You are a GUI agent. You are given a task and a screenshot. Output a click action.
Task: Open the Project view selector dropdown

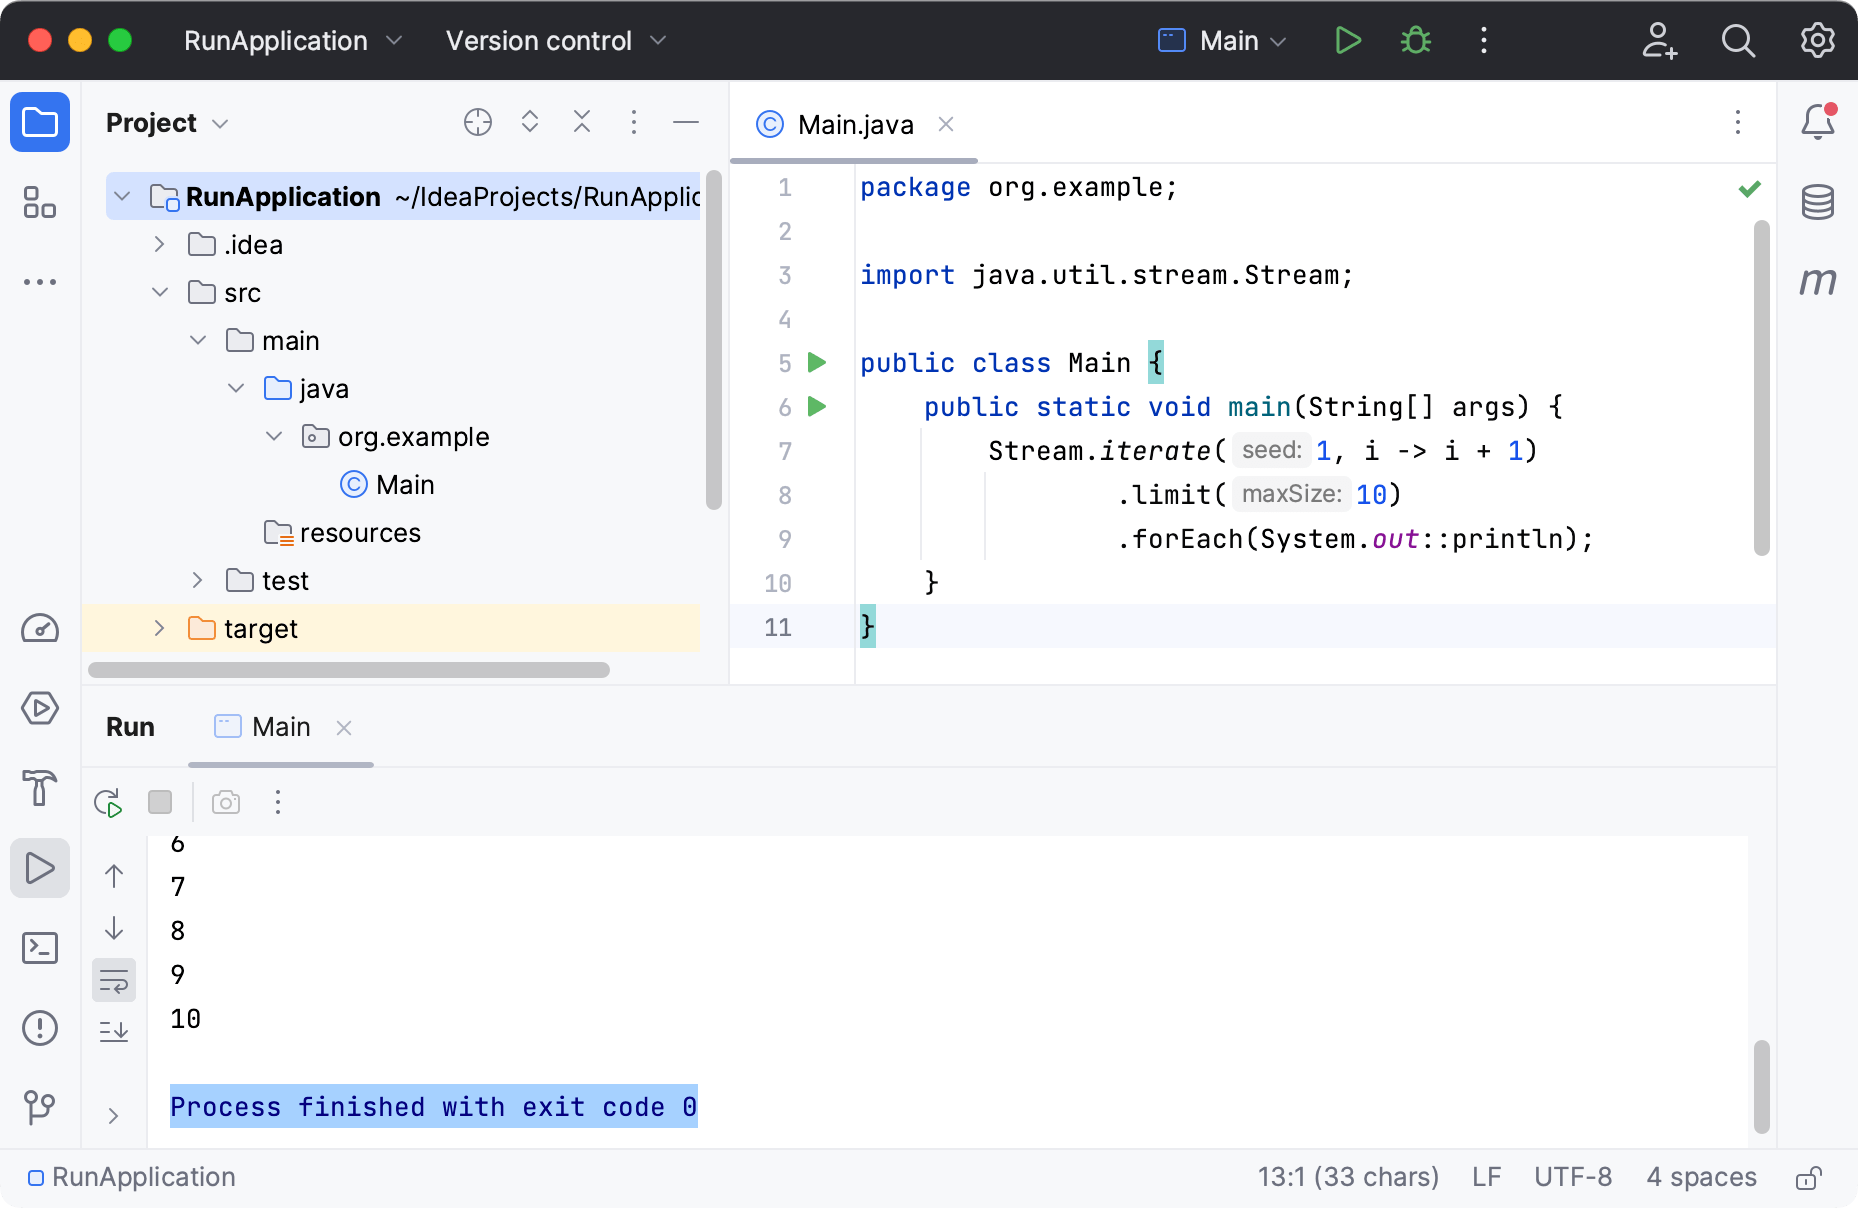coord(167,123)
